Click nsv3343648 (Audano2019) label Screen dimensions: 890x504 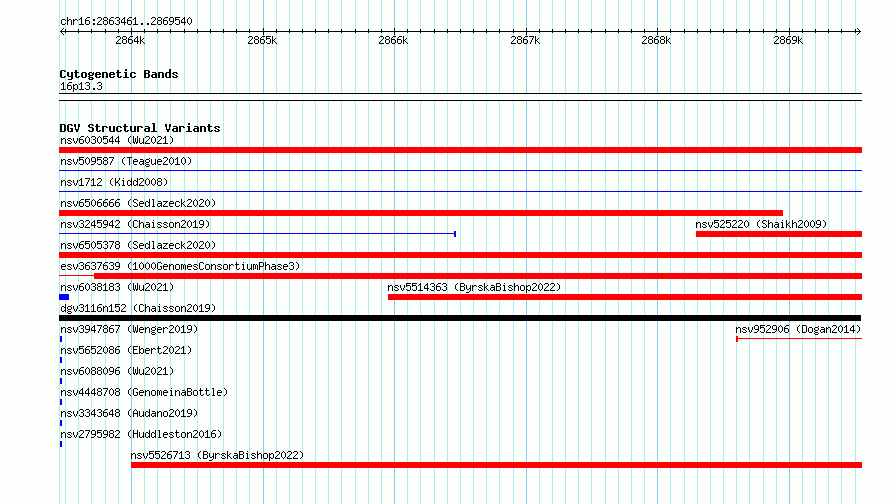pyautogui.click(x=129, y=413)
